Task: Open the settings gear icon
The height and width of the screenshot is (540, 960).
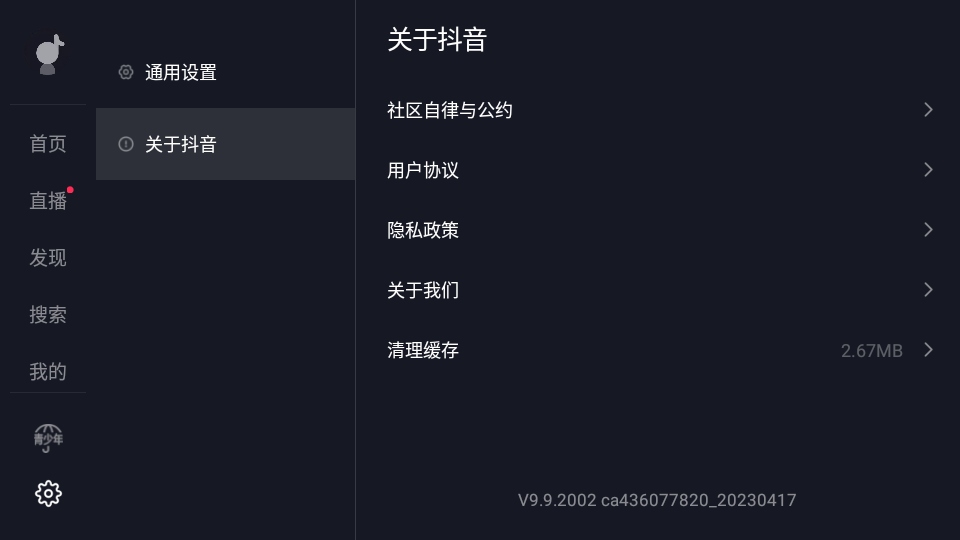Action: pyautogui.click(x=48, y=493)
